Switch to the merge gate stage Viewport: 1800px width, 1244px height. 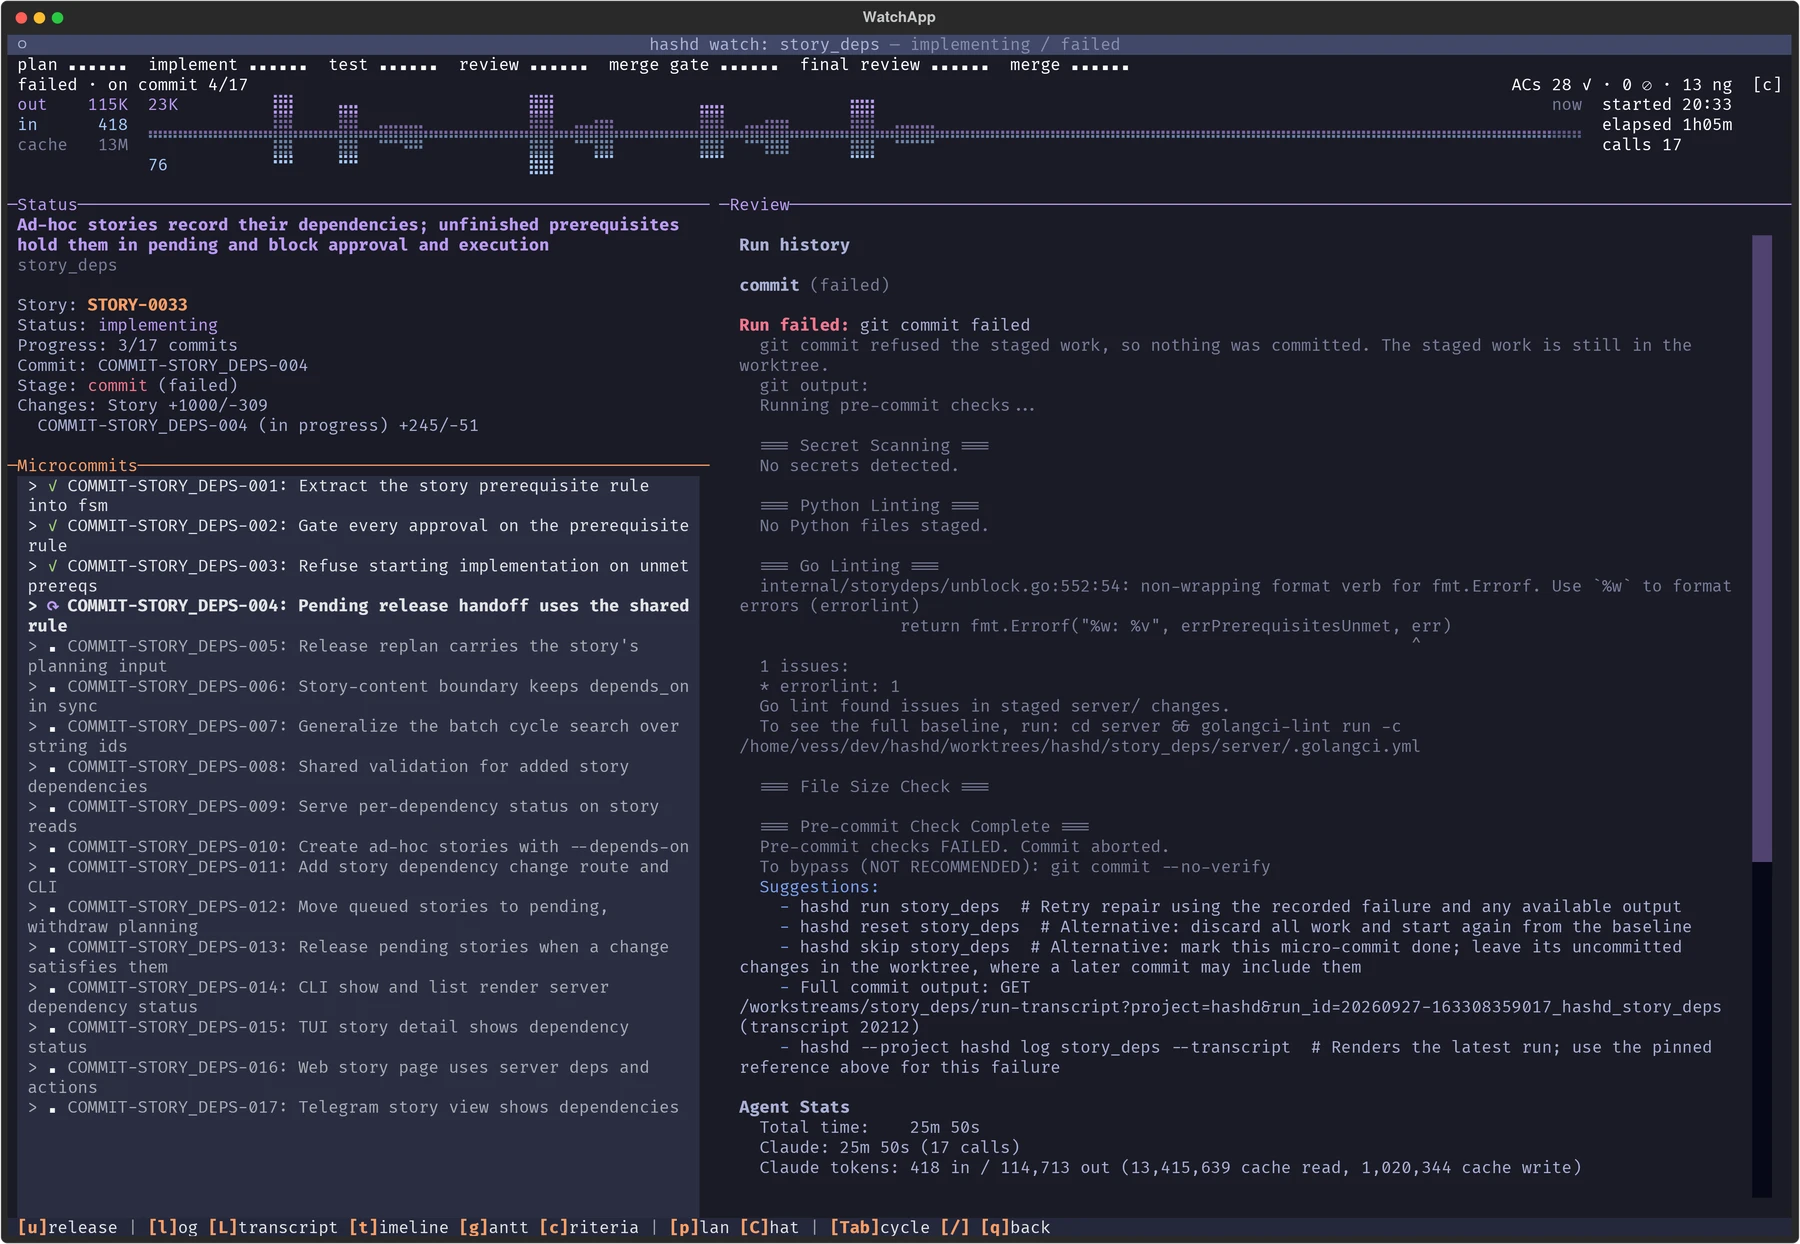(693, 65)
